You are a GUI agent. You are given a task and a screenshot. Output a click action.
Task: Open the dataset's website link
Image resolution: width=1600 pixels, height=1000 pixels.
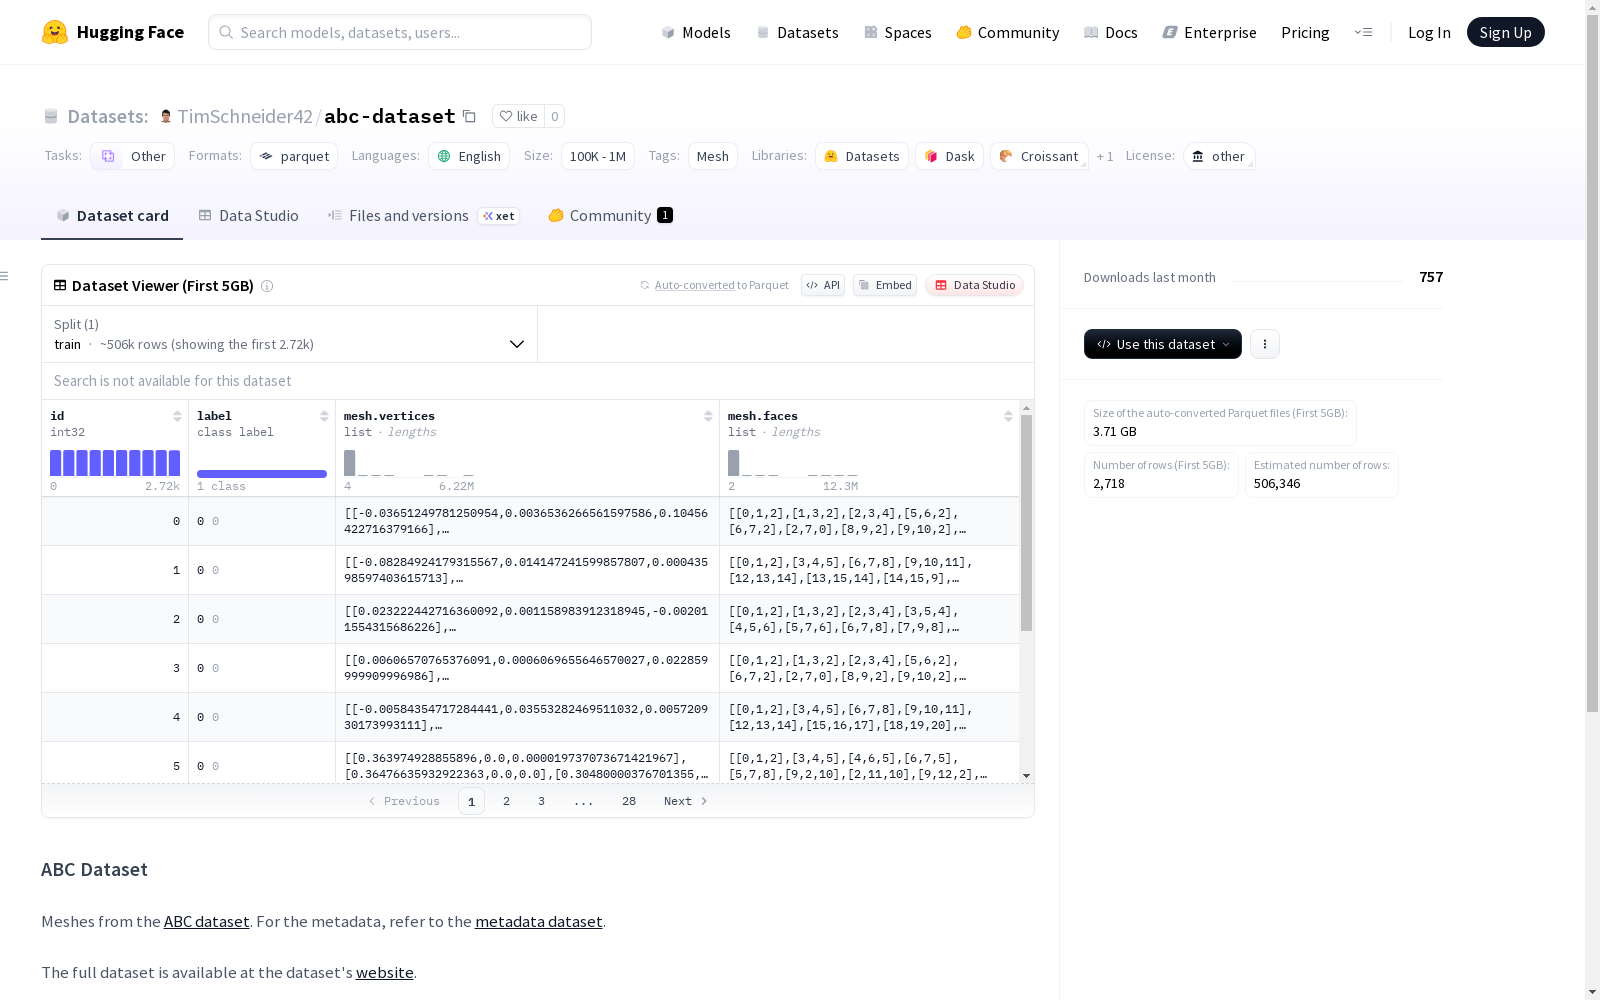pyautogui.click(x=385, y=973)
